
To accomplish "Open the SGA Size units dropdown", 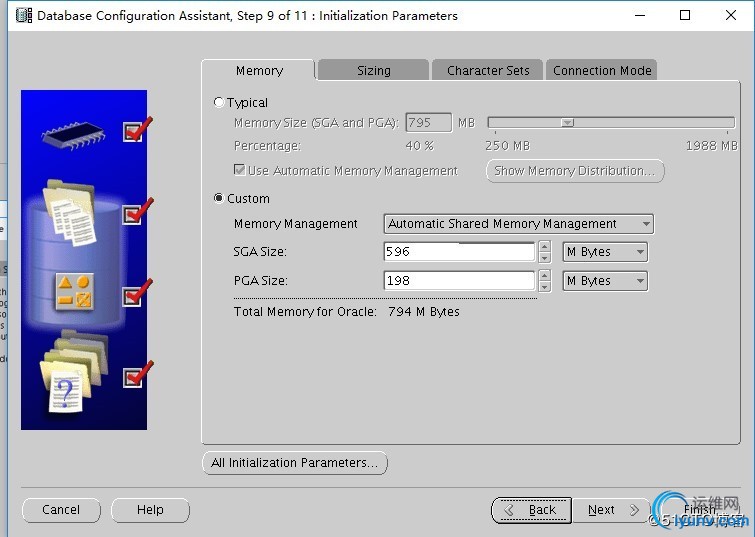I will (605, 252).
